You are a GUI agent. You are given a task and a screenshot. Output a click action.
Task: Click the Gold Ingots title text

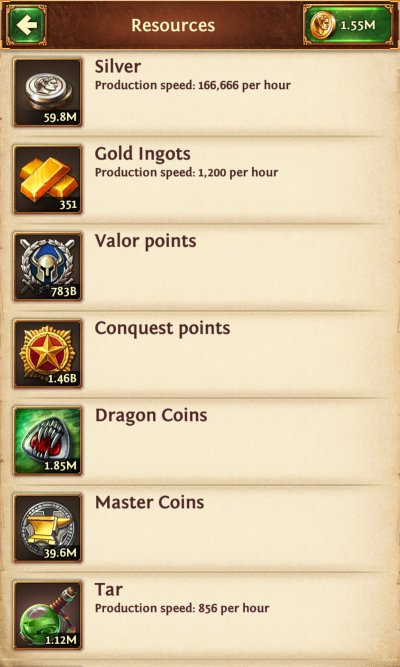point(143,154)
